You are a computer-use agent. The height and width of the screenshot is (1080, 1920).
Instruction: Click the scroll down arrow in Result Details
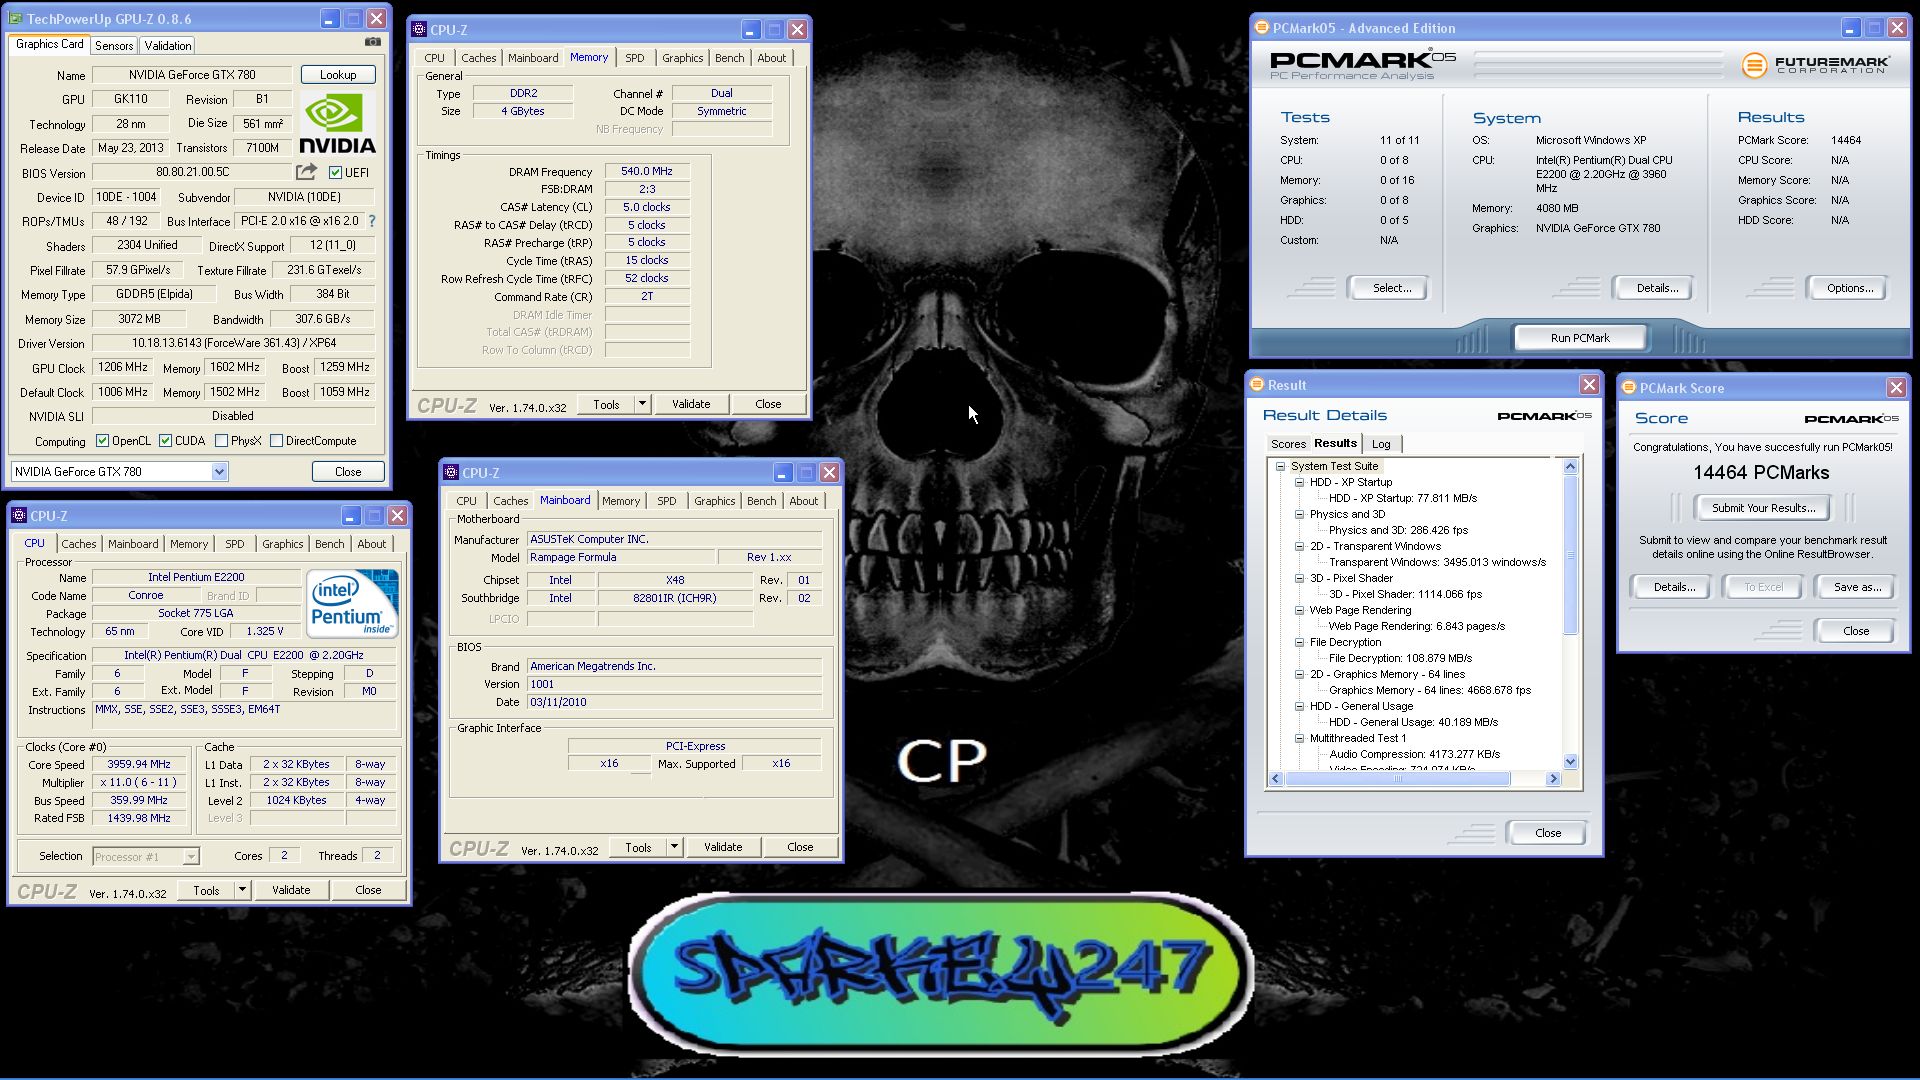[1570, 762]
